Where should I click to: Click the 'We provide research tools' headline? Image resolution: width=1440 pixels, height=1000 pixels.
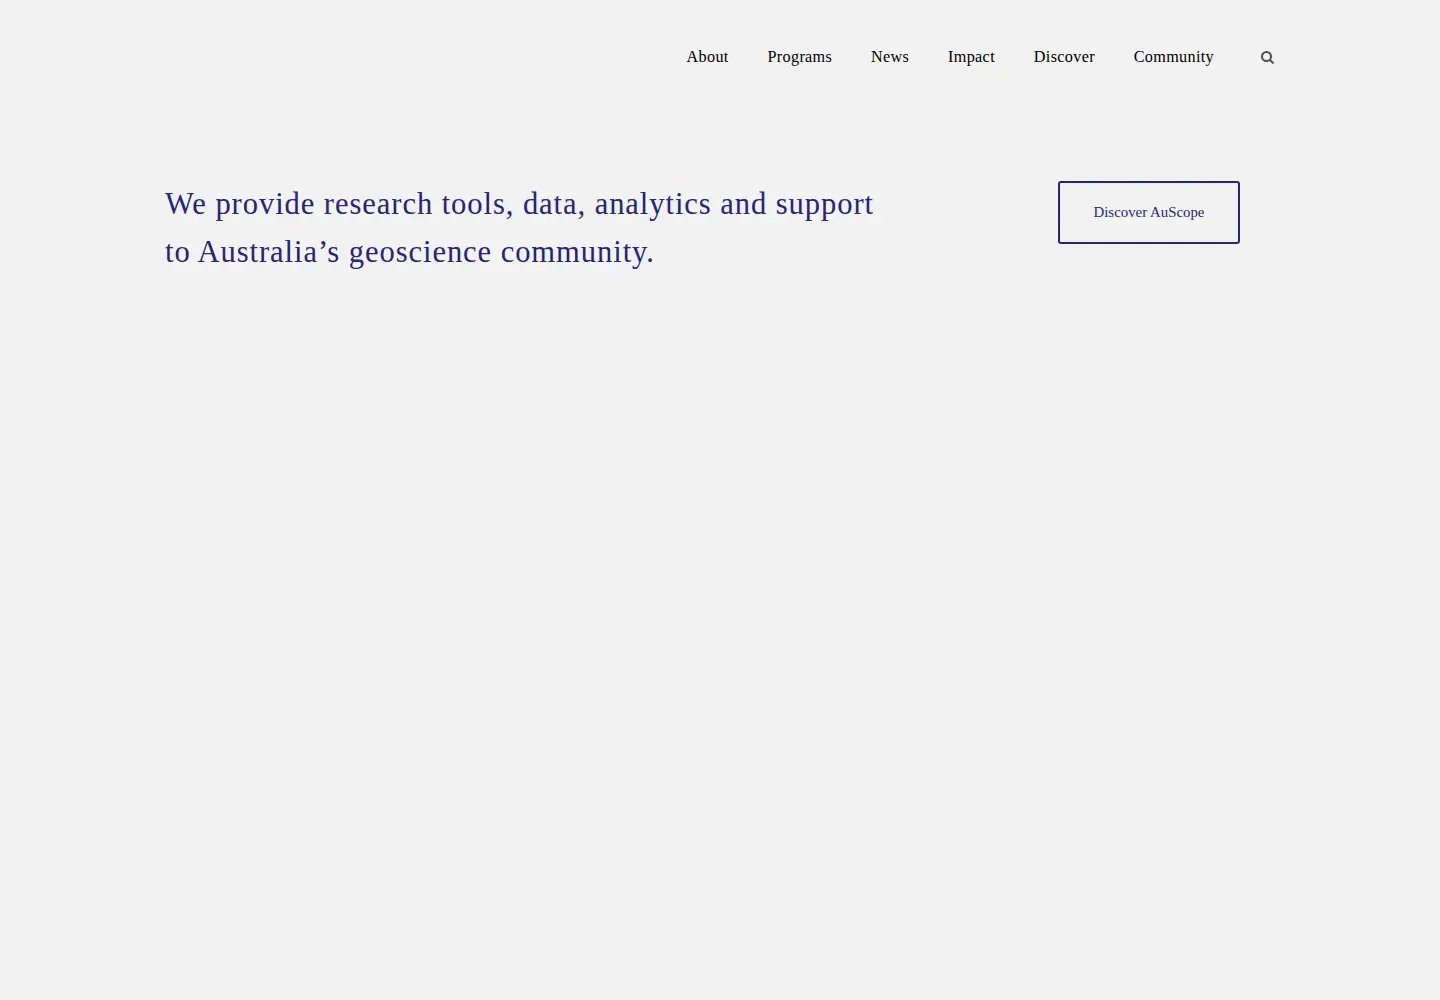coord(519,228)
